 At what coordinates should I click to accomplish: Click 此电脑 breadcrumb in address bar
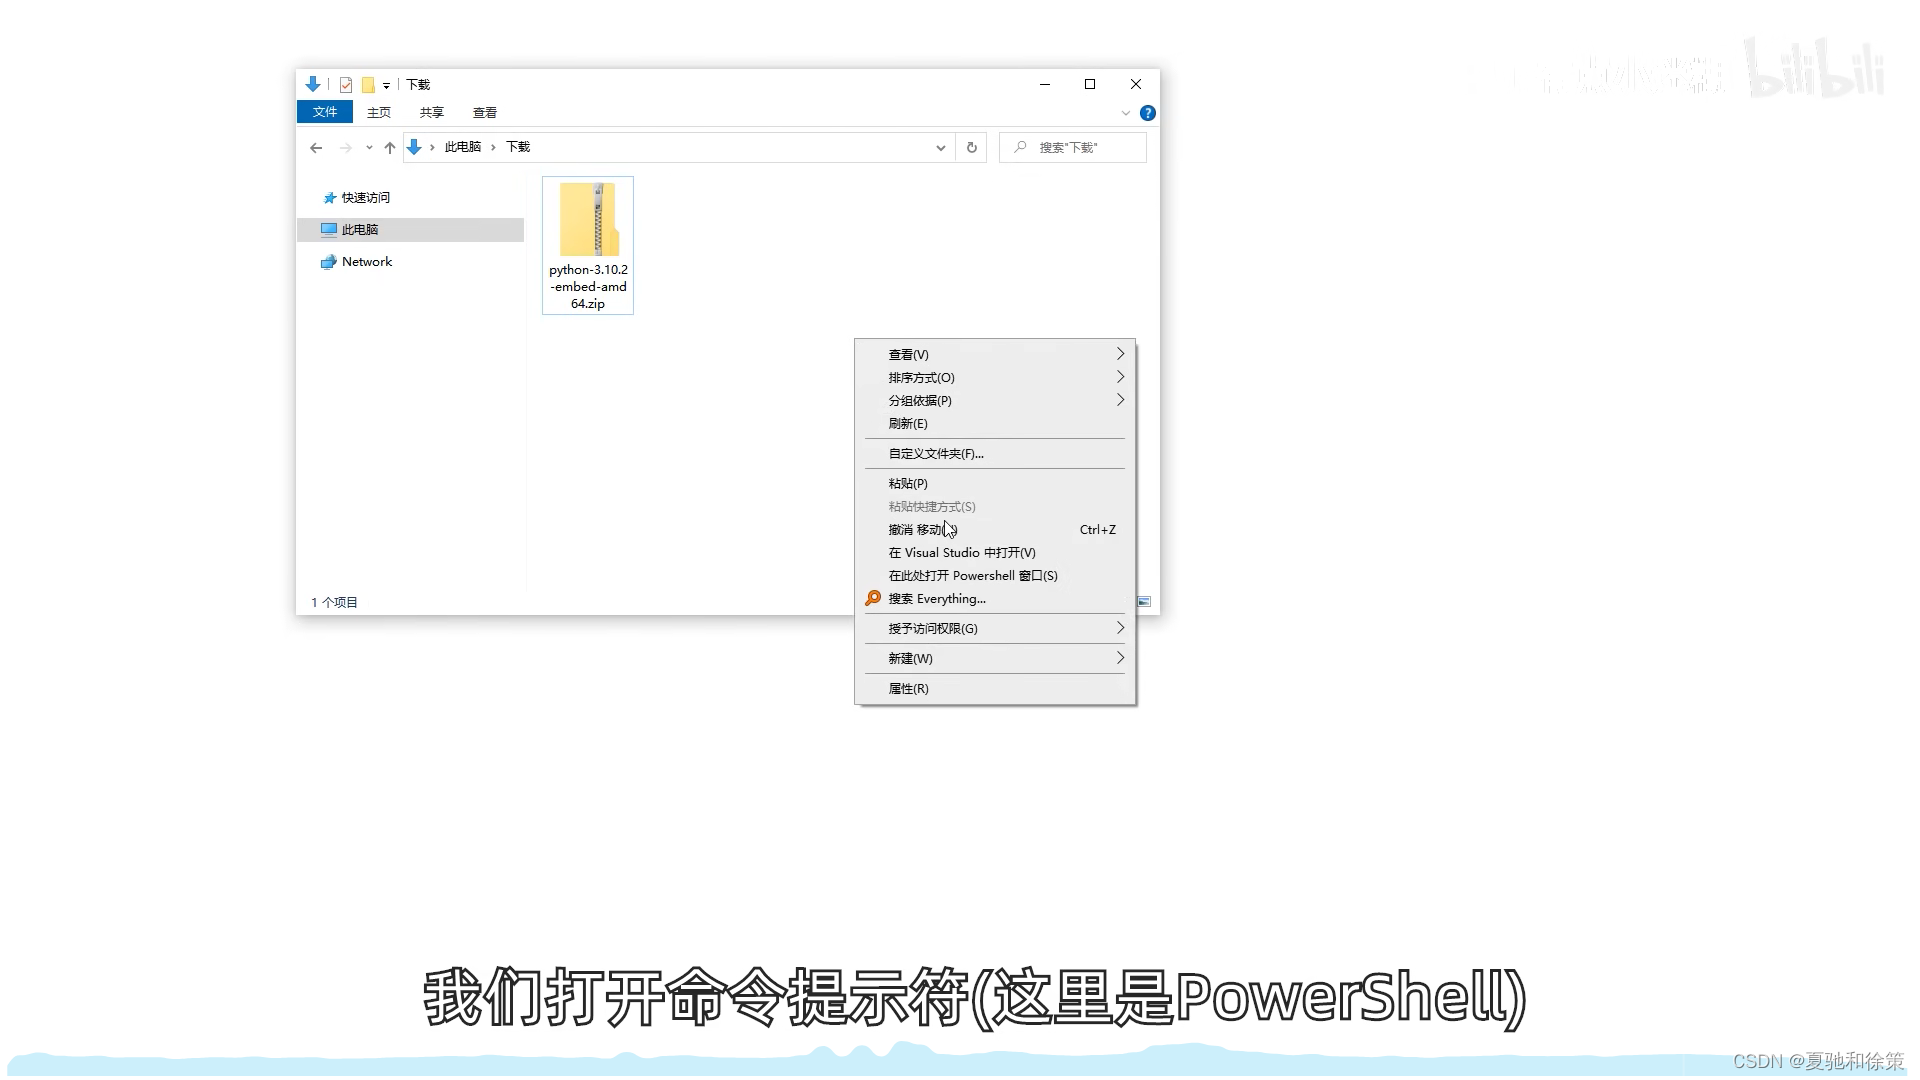[463, 147]
